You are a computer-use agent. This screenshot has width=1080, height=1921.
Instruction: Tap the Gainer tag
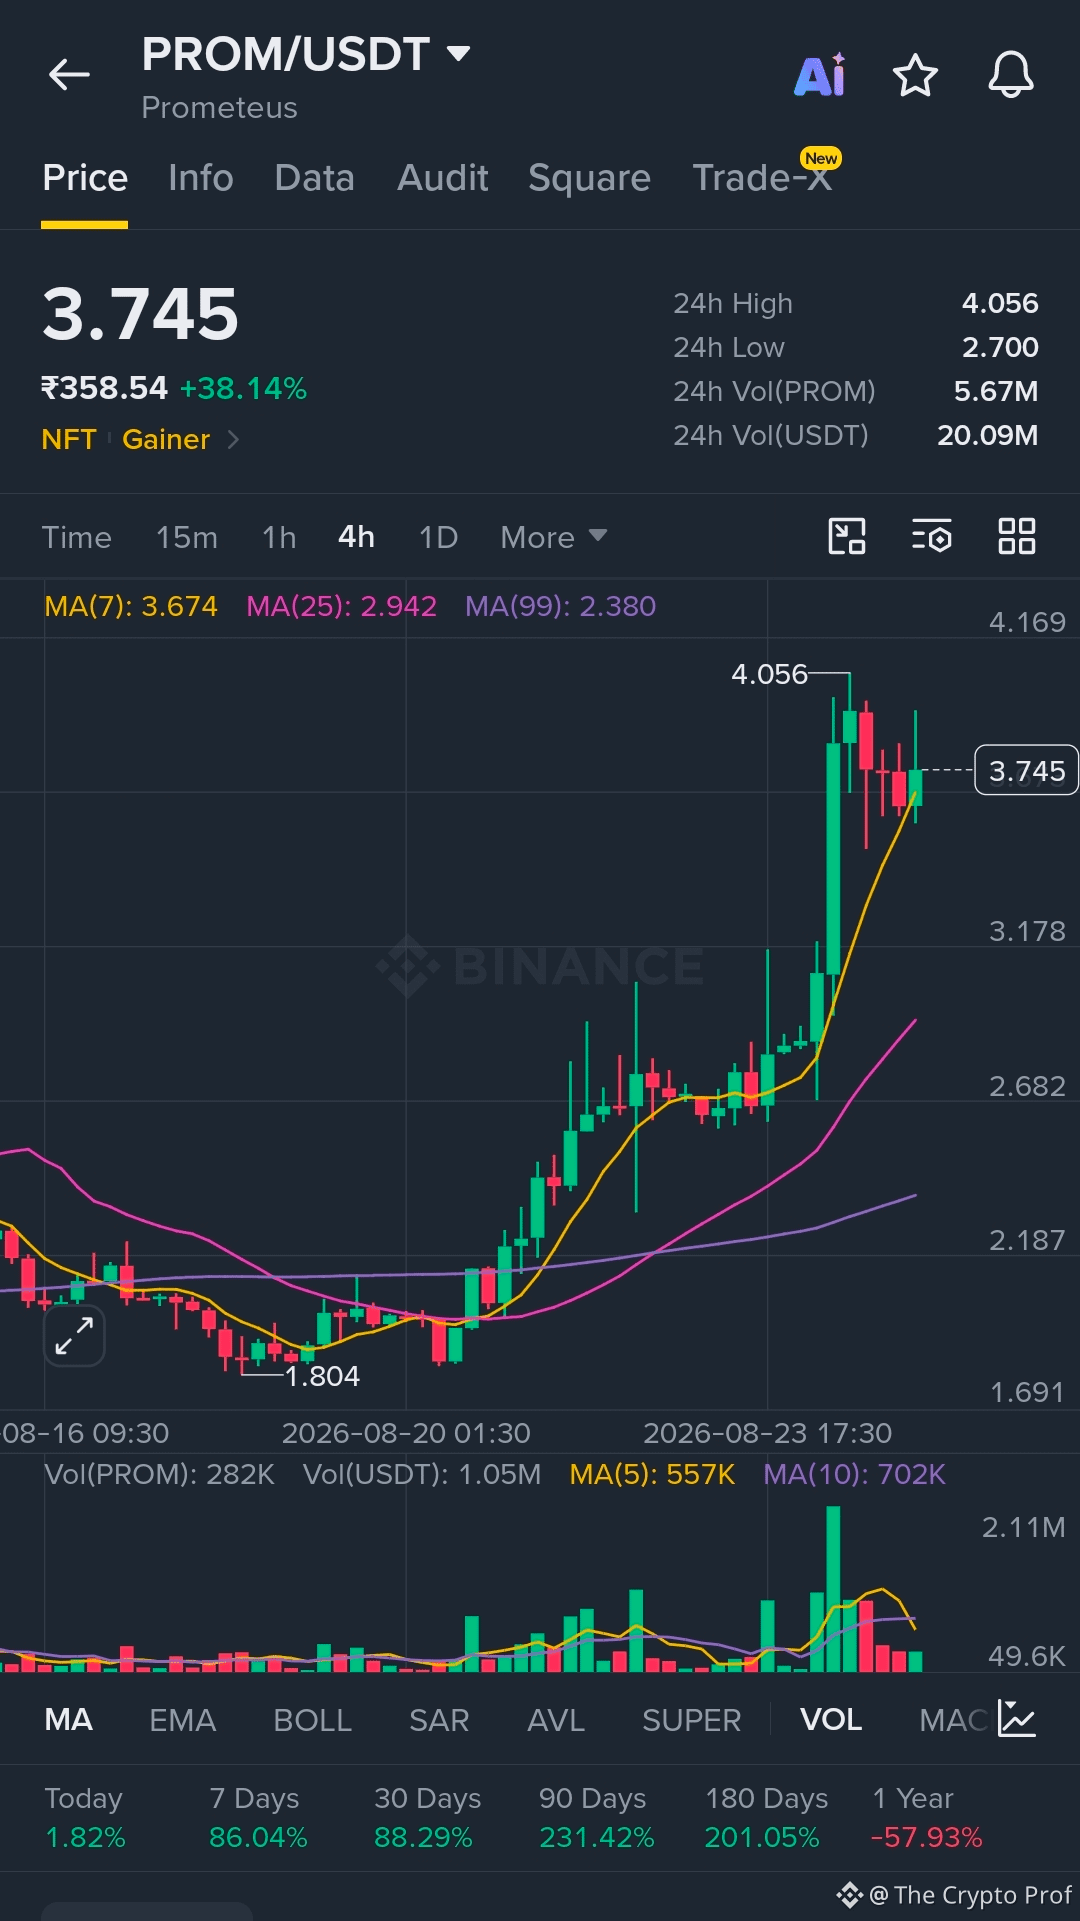pyautogui.click(x=166, y=439)
